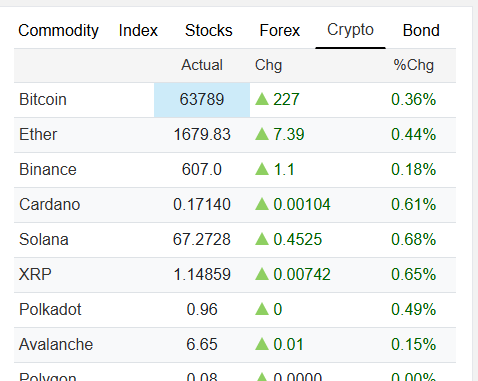
Task: Select the Stocks tab
Action: coord(209,31)
